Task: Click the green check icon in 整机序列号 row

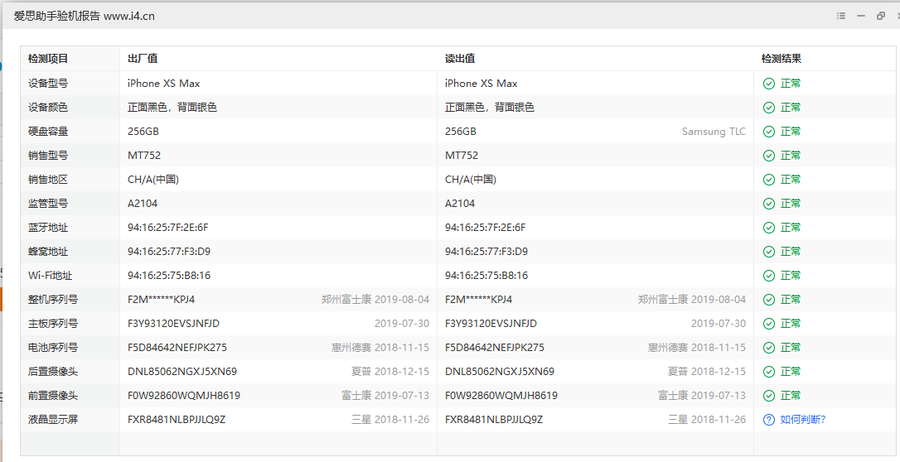Action: coord(769,300)
